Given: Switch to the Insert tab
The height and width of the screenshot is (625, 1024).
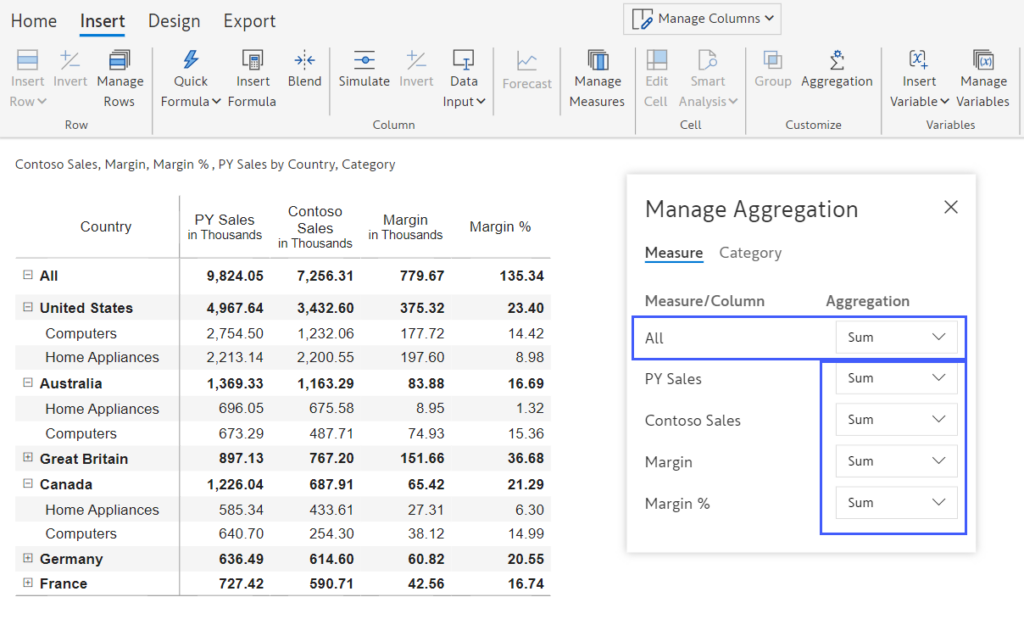Looking at the screenshot, I should [103, 21].
